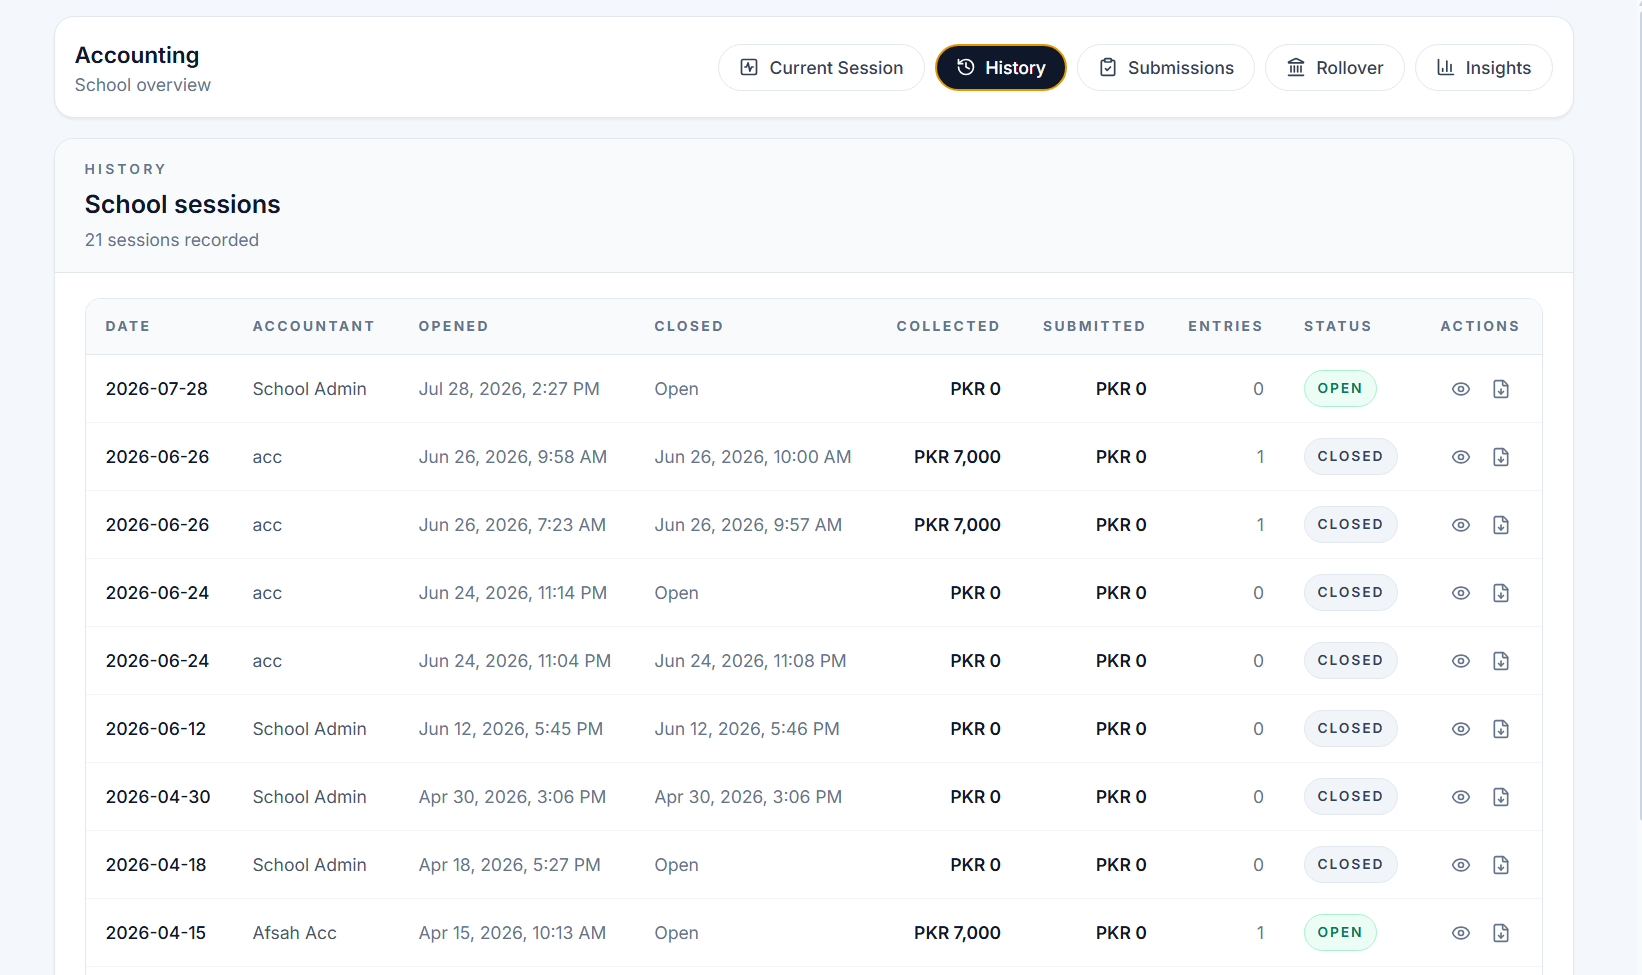Click 'Jun 24, 2026, 11:08 PM' closed time
1642x975 pixels.
(750, 661)
